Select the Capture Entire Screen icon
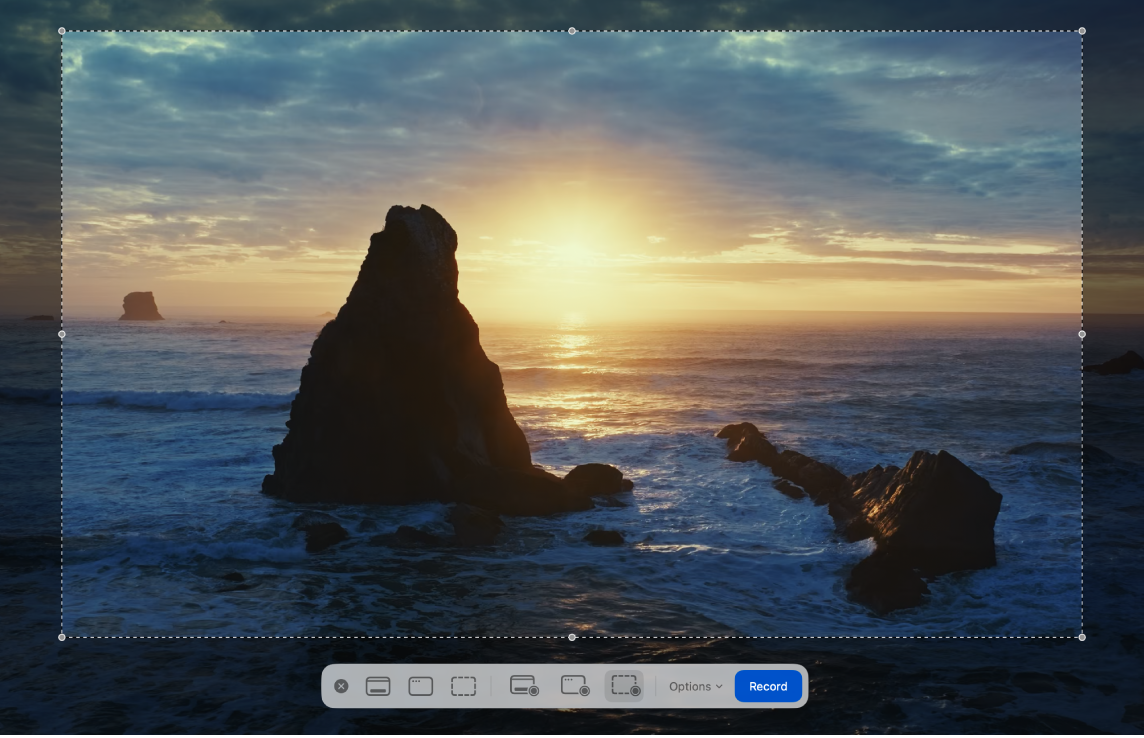This screenshot has height=738, width=1144. point(377,686)
